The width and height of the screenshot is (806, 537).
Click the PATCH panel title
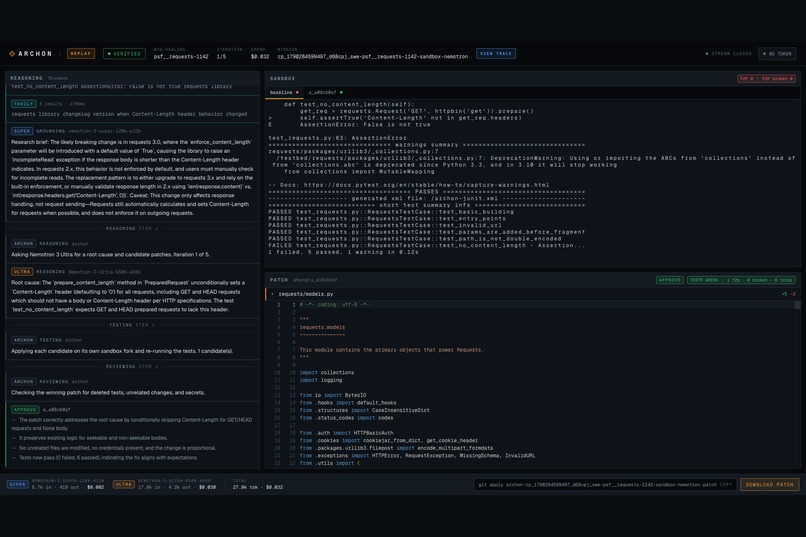(x=279, y=280)
